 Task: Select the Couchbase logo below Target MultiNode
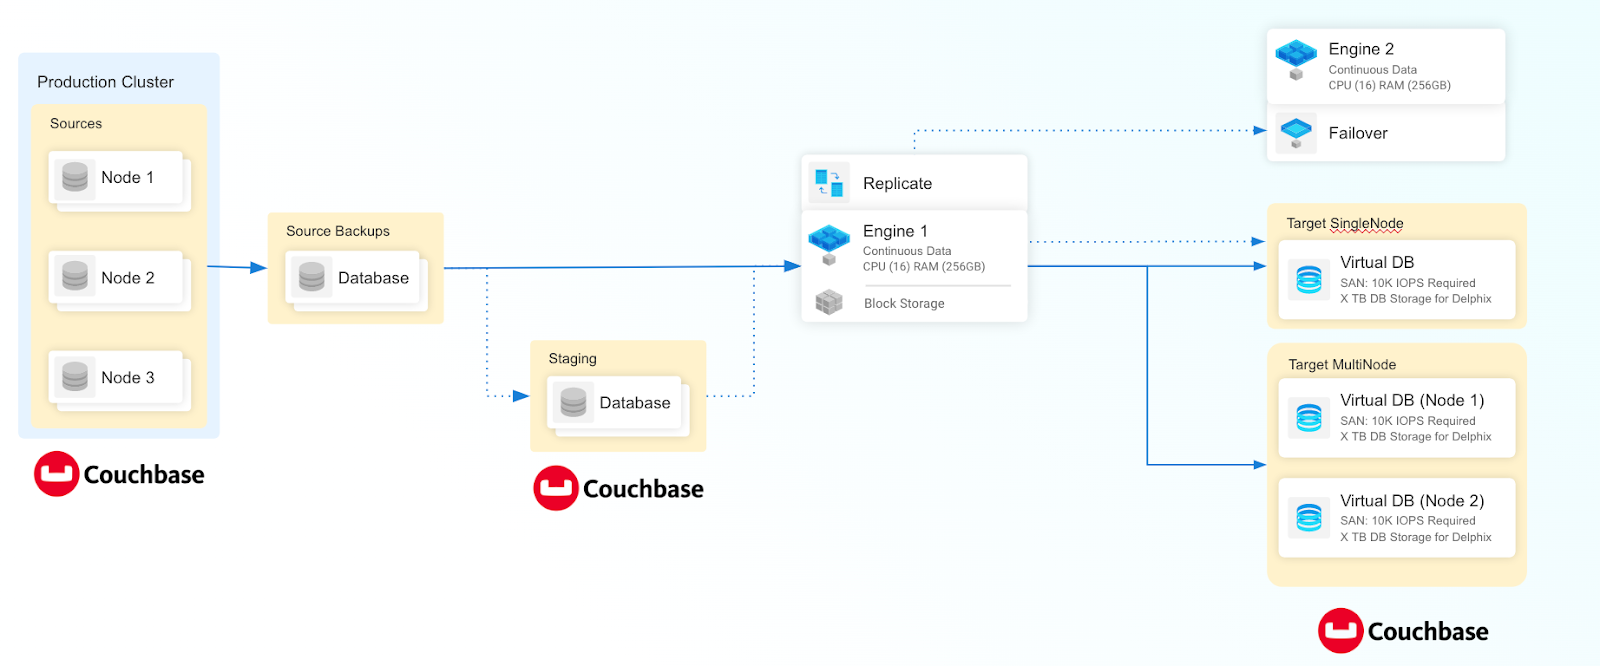coord(1403,631)
